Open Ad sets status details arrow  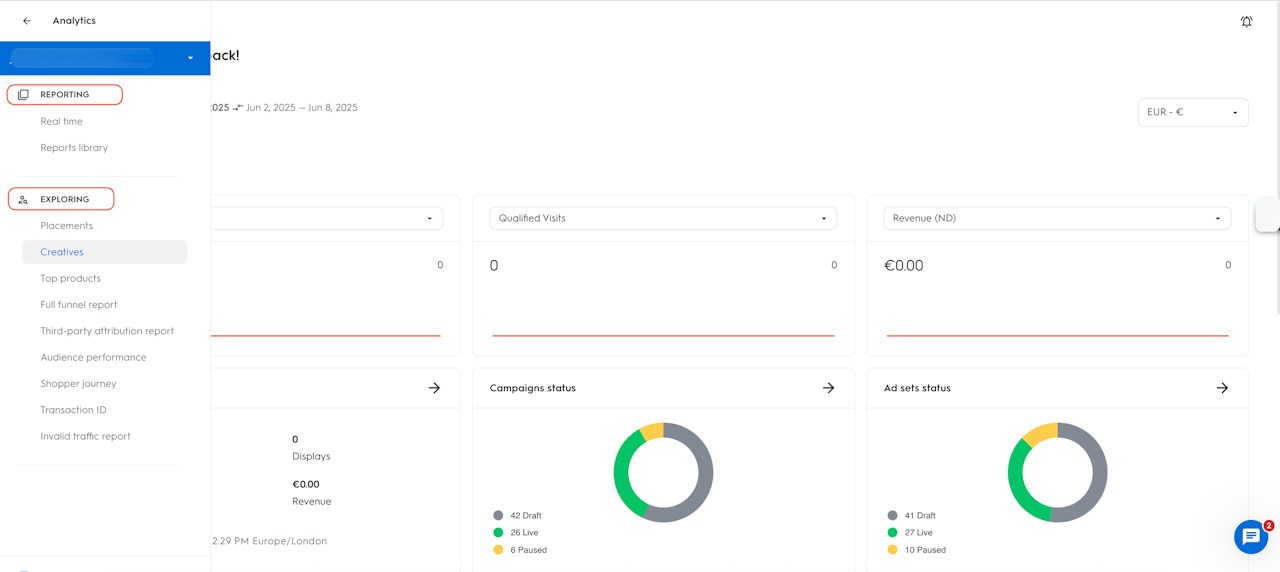[1222, 388]
